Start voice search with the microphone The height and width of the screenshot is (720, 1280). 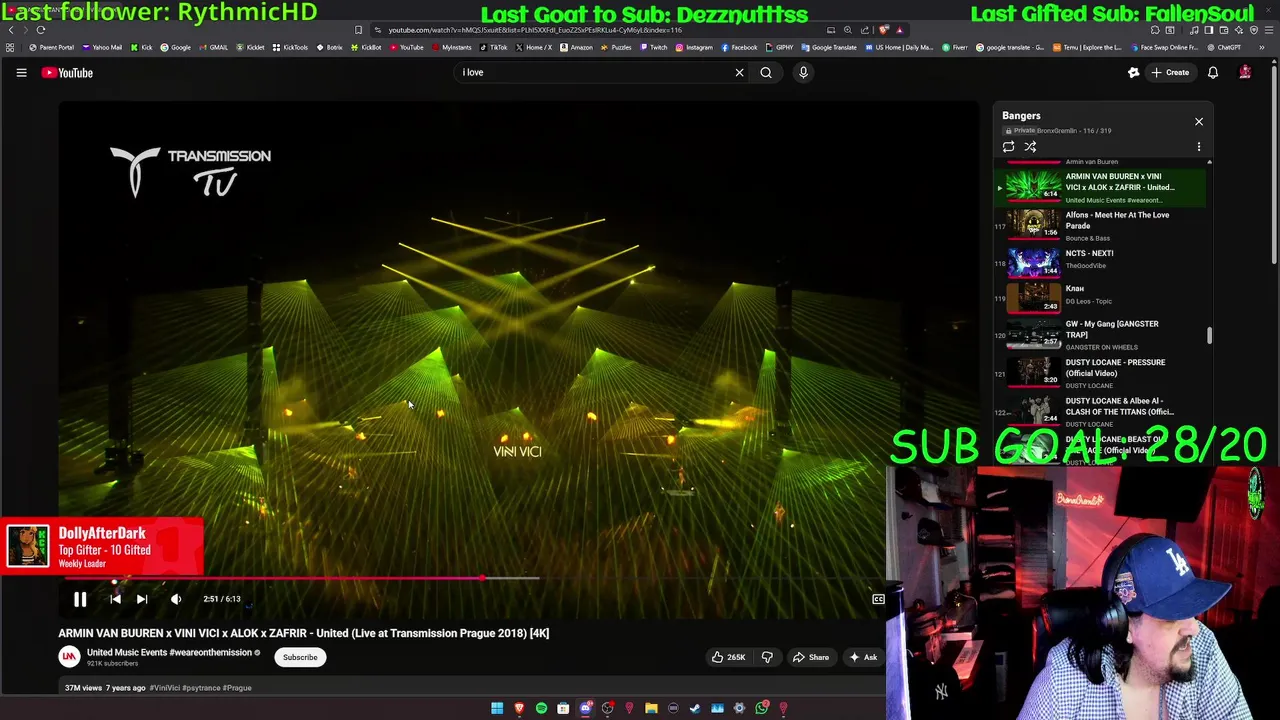click(x=803, y=72)
